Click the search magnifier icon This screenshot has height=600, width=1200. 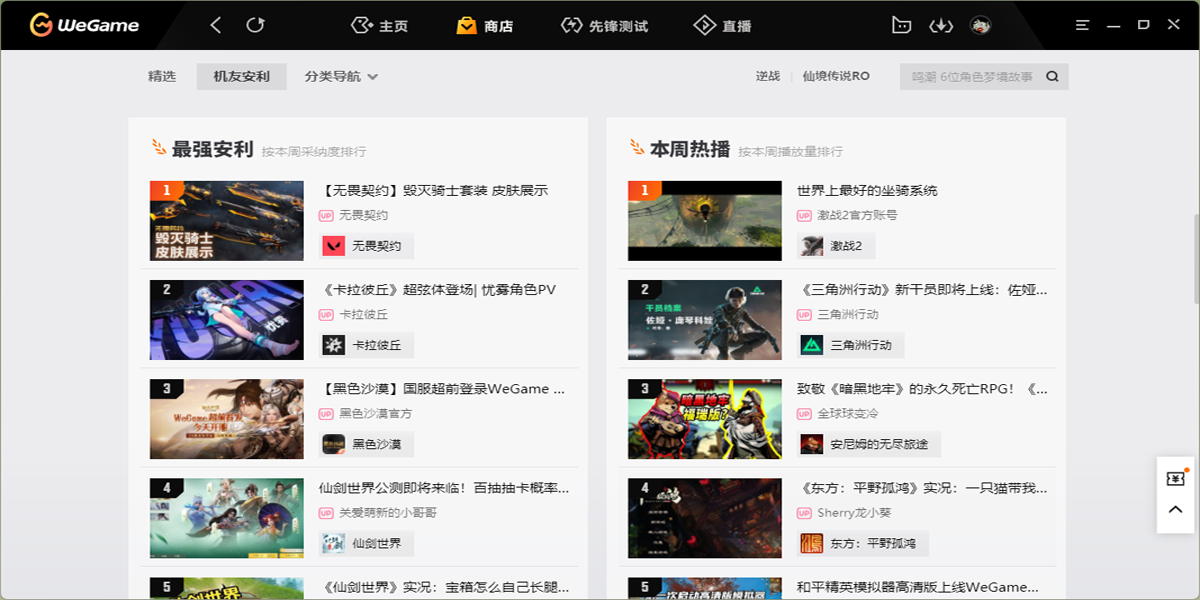tap(1052, 77)
